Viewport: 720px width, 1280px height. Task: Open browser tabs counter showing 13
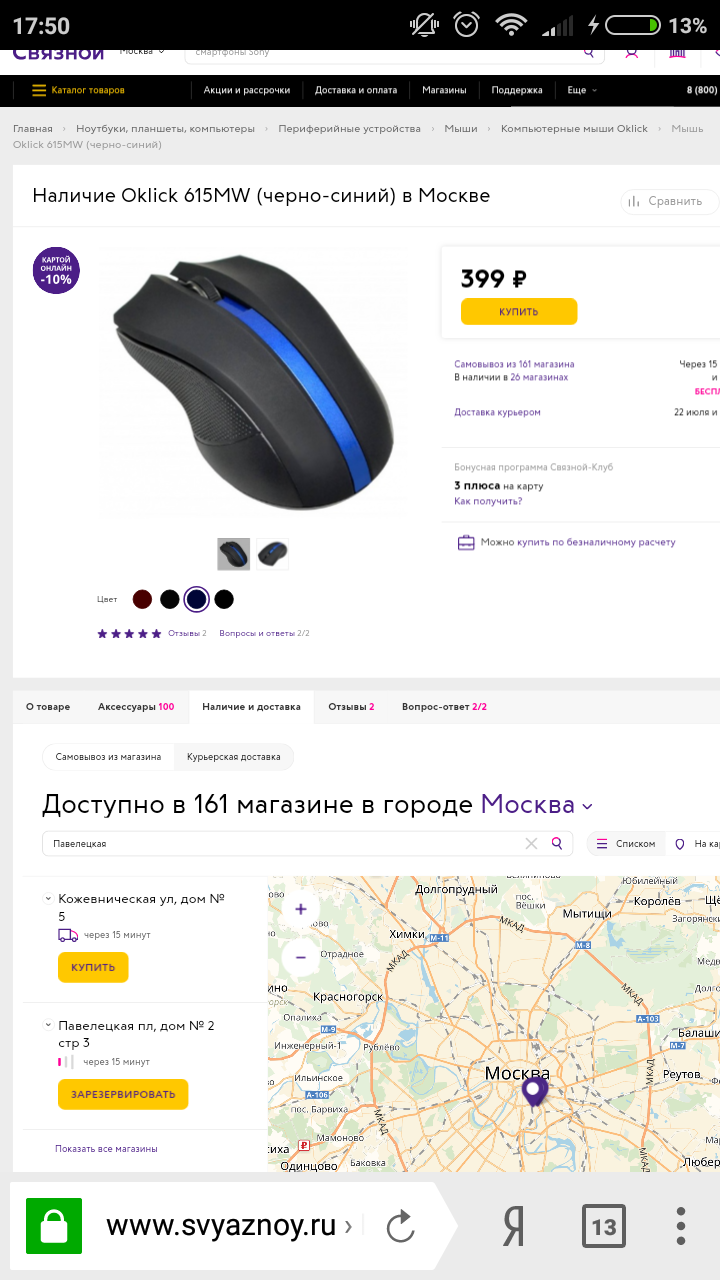click(604, 1226)
